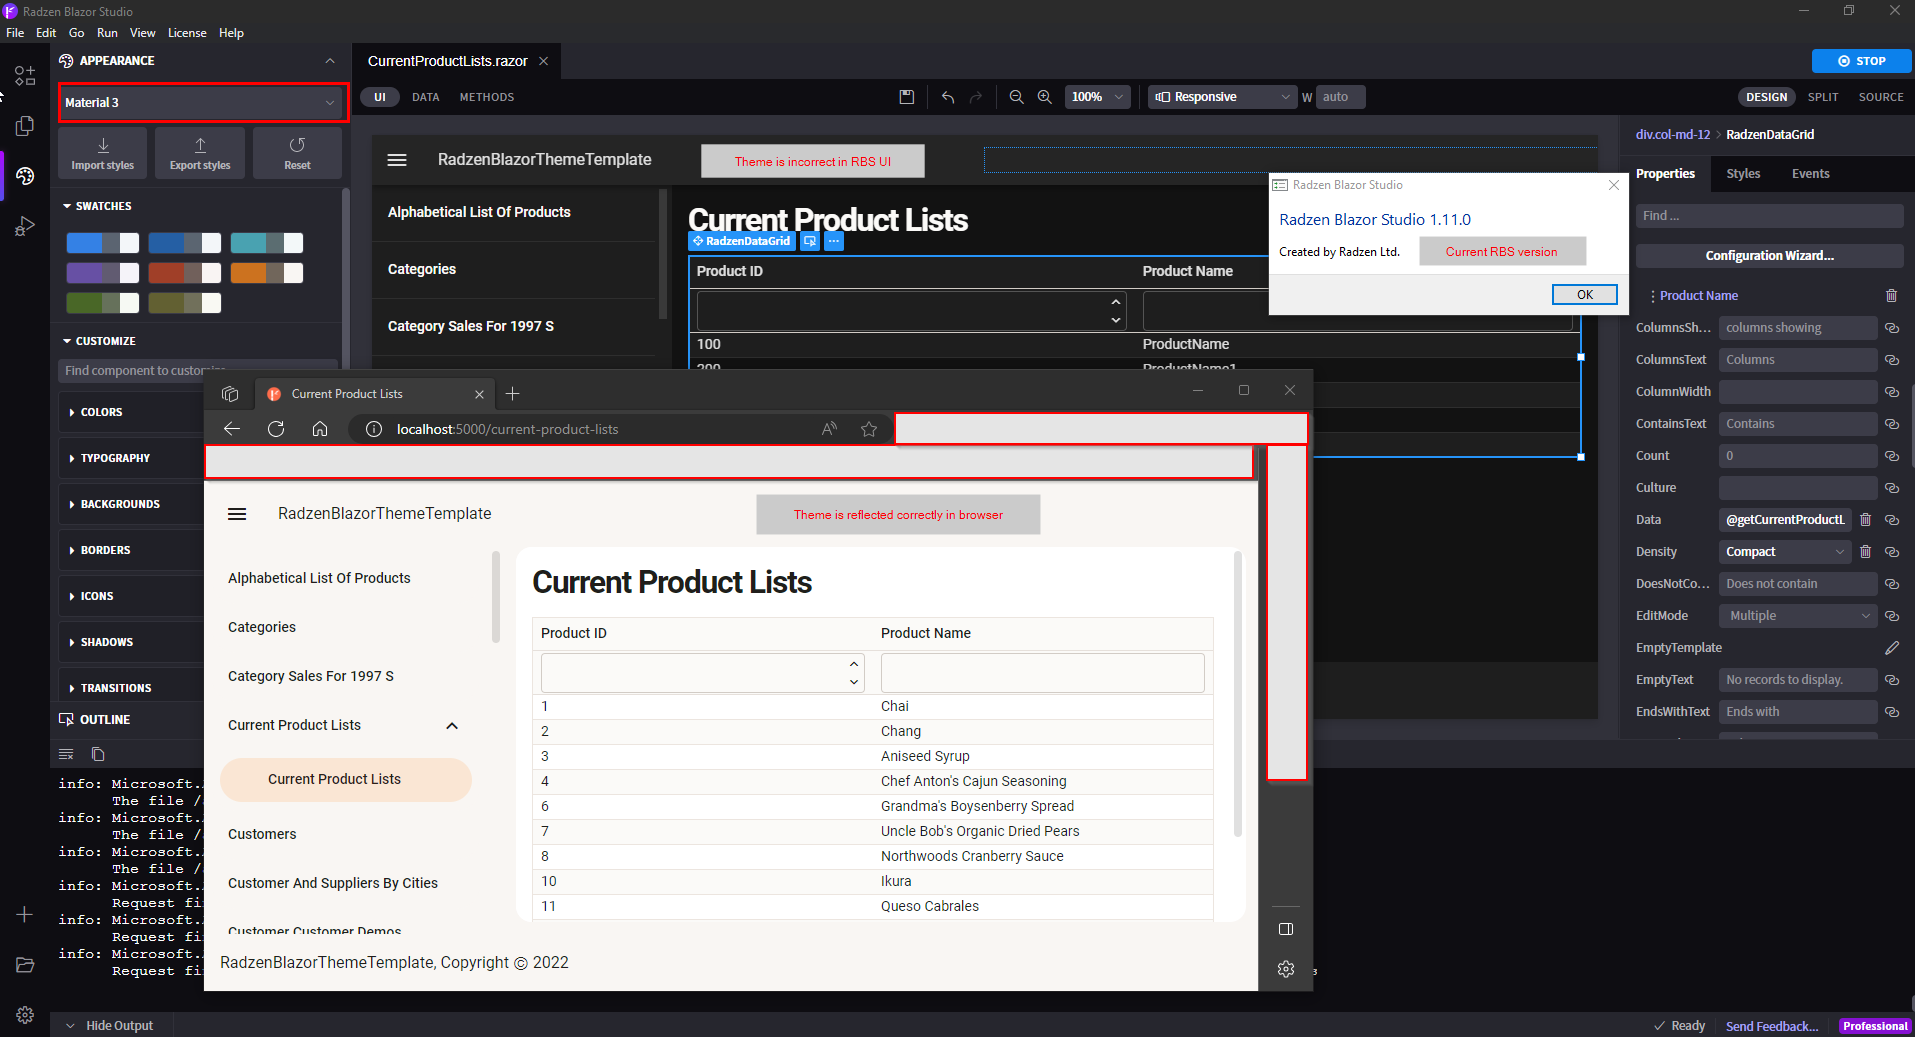Image resolution: width=1915 pixels, height=1037 pixels.
Task: Switch to the Styles tab in Properties panel
Action: pyautogui.click(x=1742, y=173)
